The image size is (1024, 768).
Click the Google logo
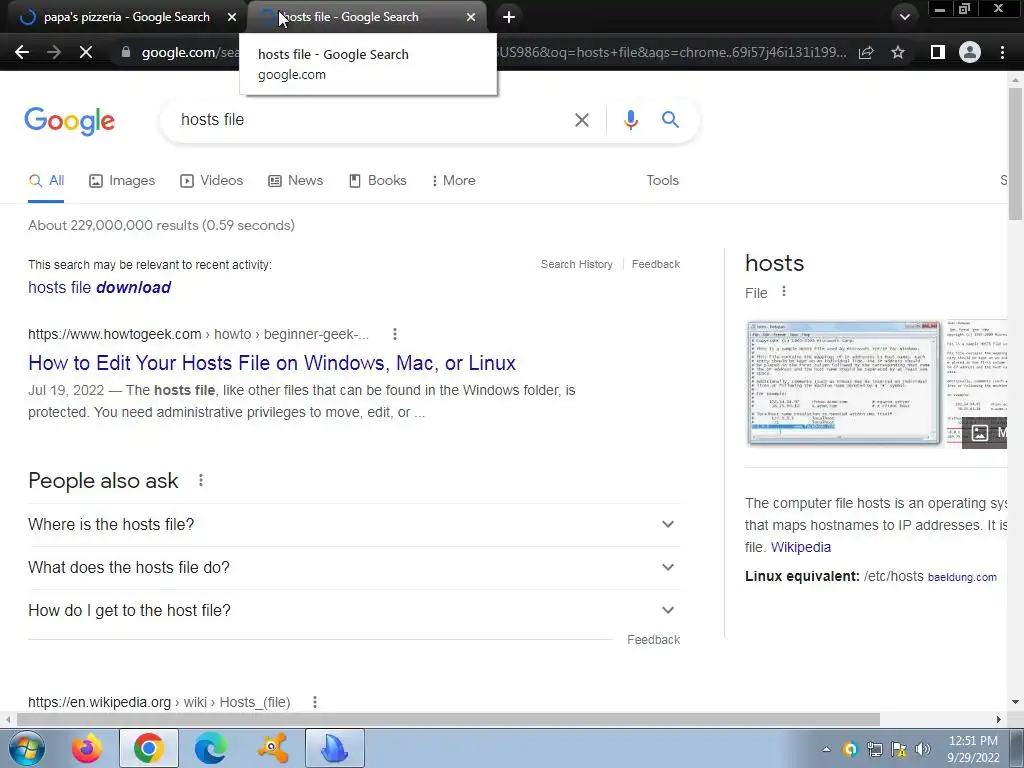[70, 121]
